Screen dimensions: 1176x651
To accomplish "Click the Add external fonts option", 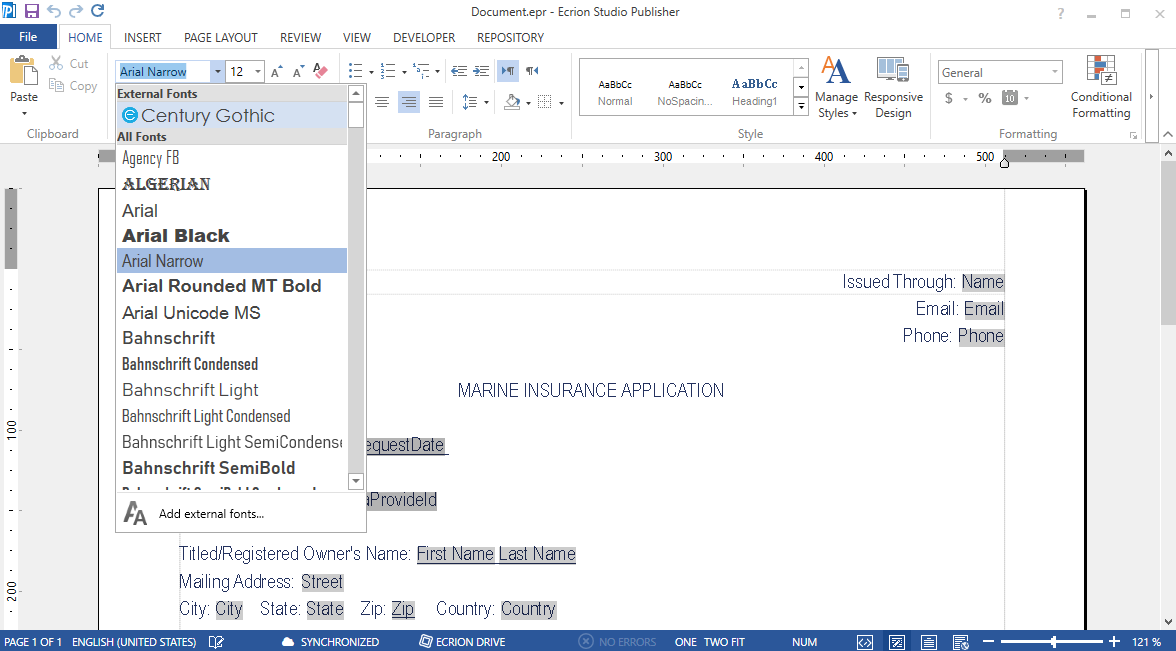I will click(210, 512).
